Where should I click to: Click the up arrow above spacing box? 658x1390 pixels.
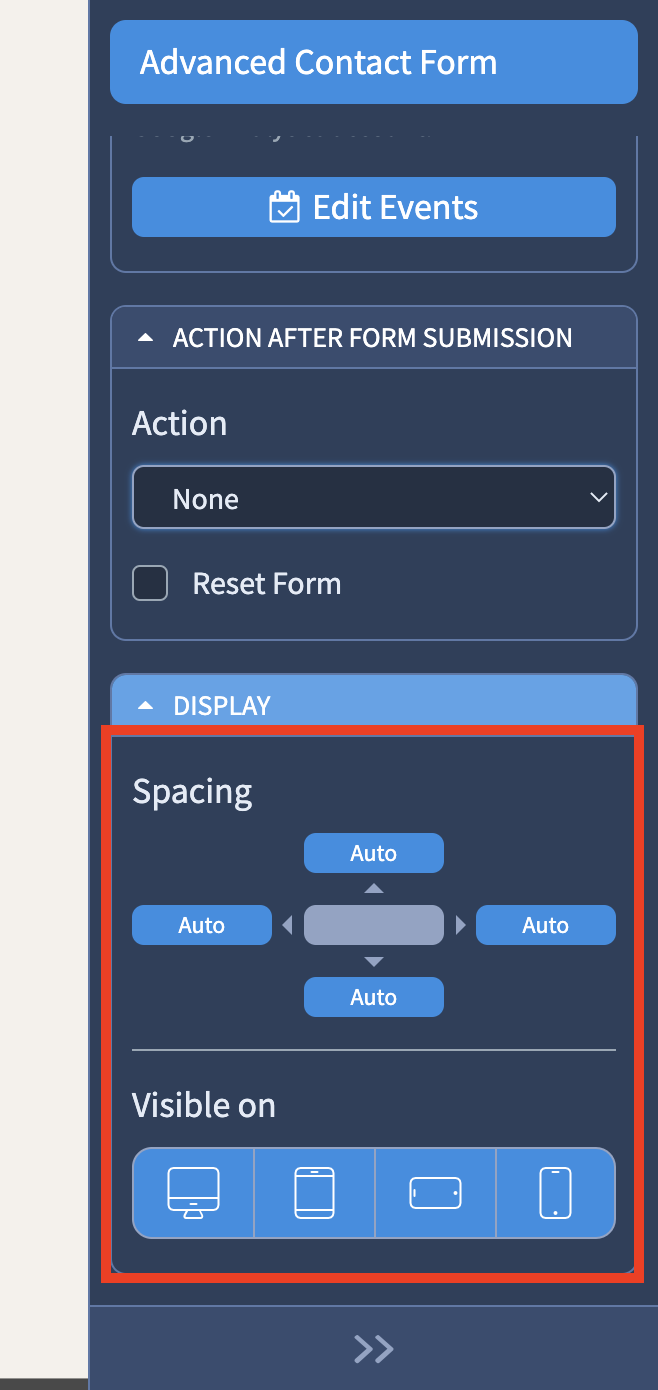pyautogui.click(x=374, y=888)
